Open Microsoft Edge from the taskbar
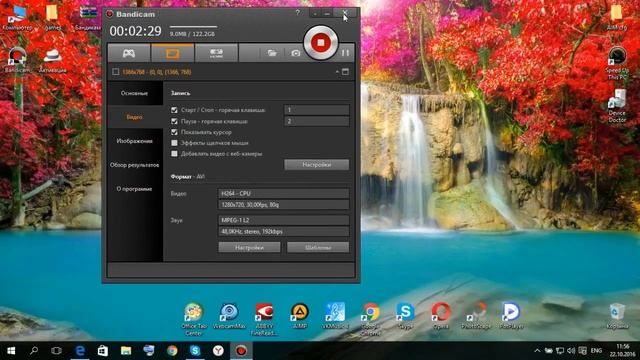The width and height of the screenshot is (640, 360). pyautogui.click(x=80, y=351)
